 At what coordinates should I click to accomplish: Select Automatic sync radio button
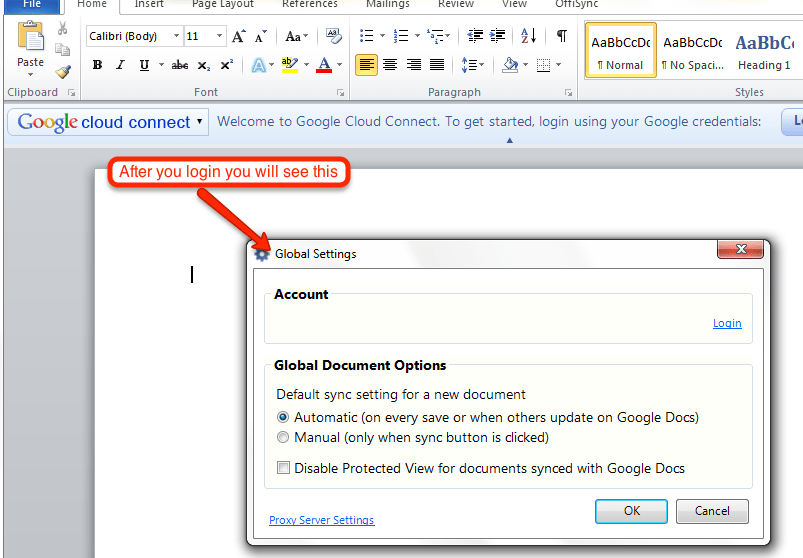283,417
